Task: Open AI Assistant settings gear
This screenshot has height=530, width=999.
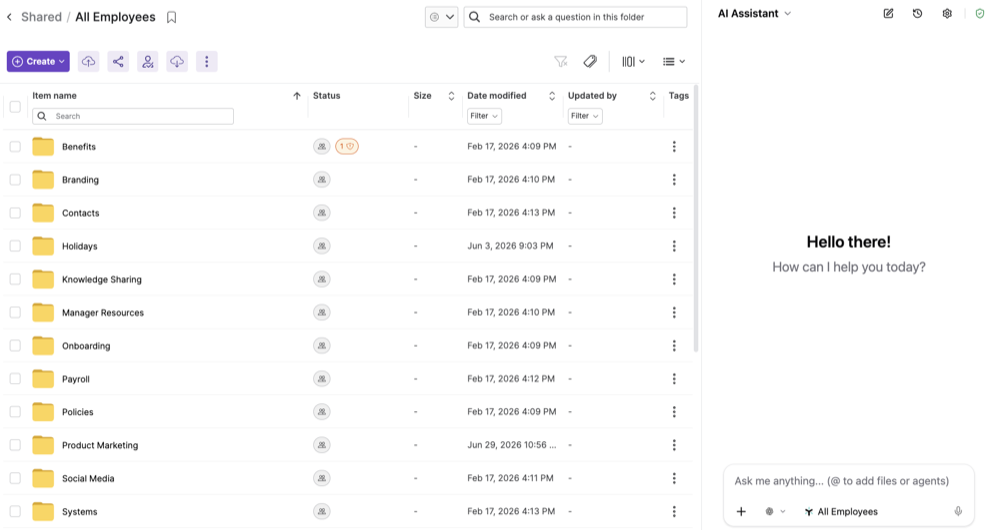Action: [x=947, y=13]
